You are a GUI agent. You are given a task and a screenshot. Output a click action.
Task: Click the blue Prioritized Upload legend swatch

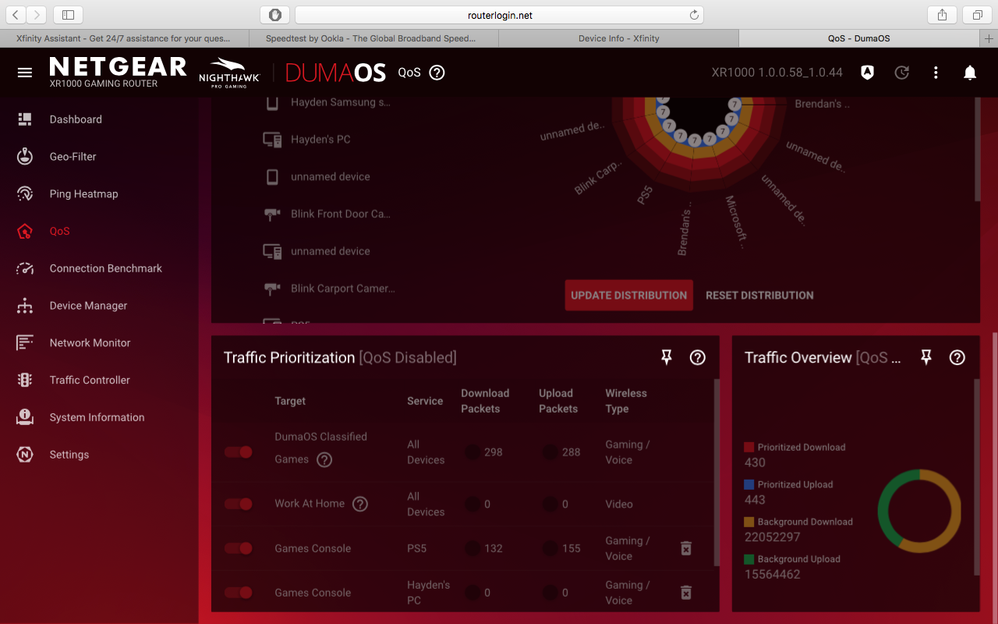click(x=749, y=485)
